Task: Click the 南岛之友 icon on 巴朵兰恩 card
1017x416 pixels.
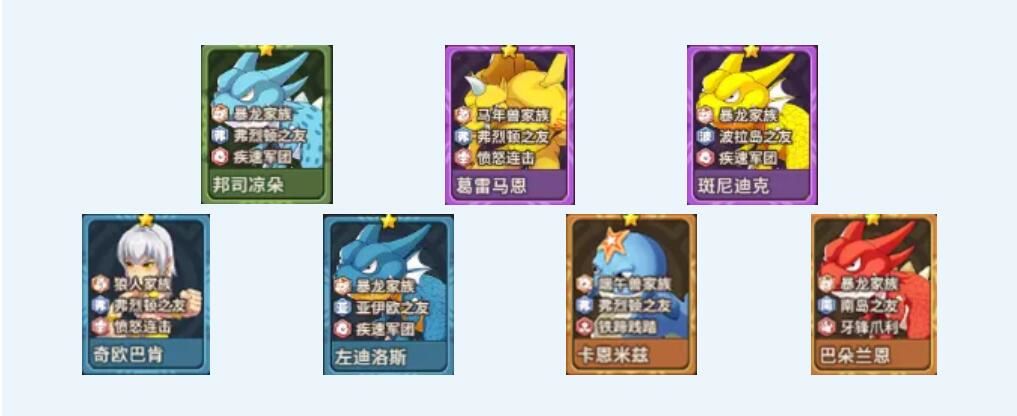Action: (827, 305)
